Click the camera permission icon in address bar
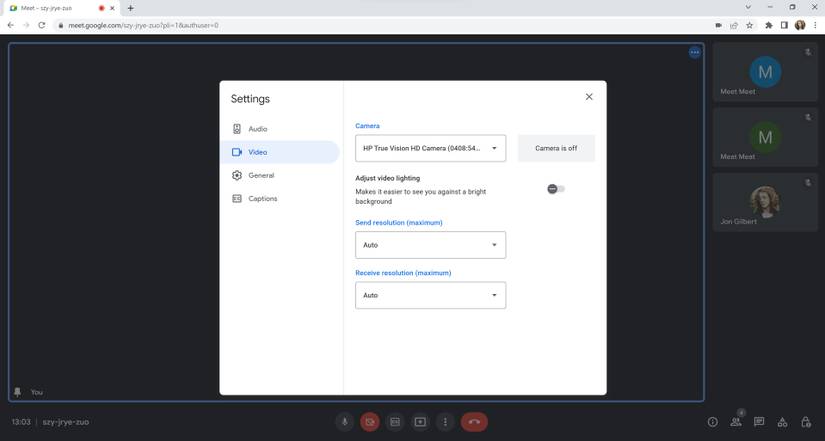The height and width of the screenshot is (441, 825). [719, 25]
